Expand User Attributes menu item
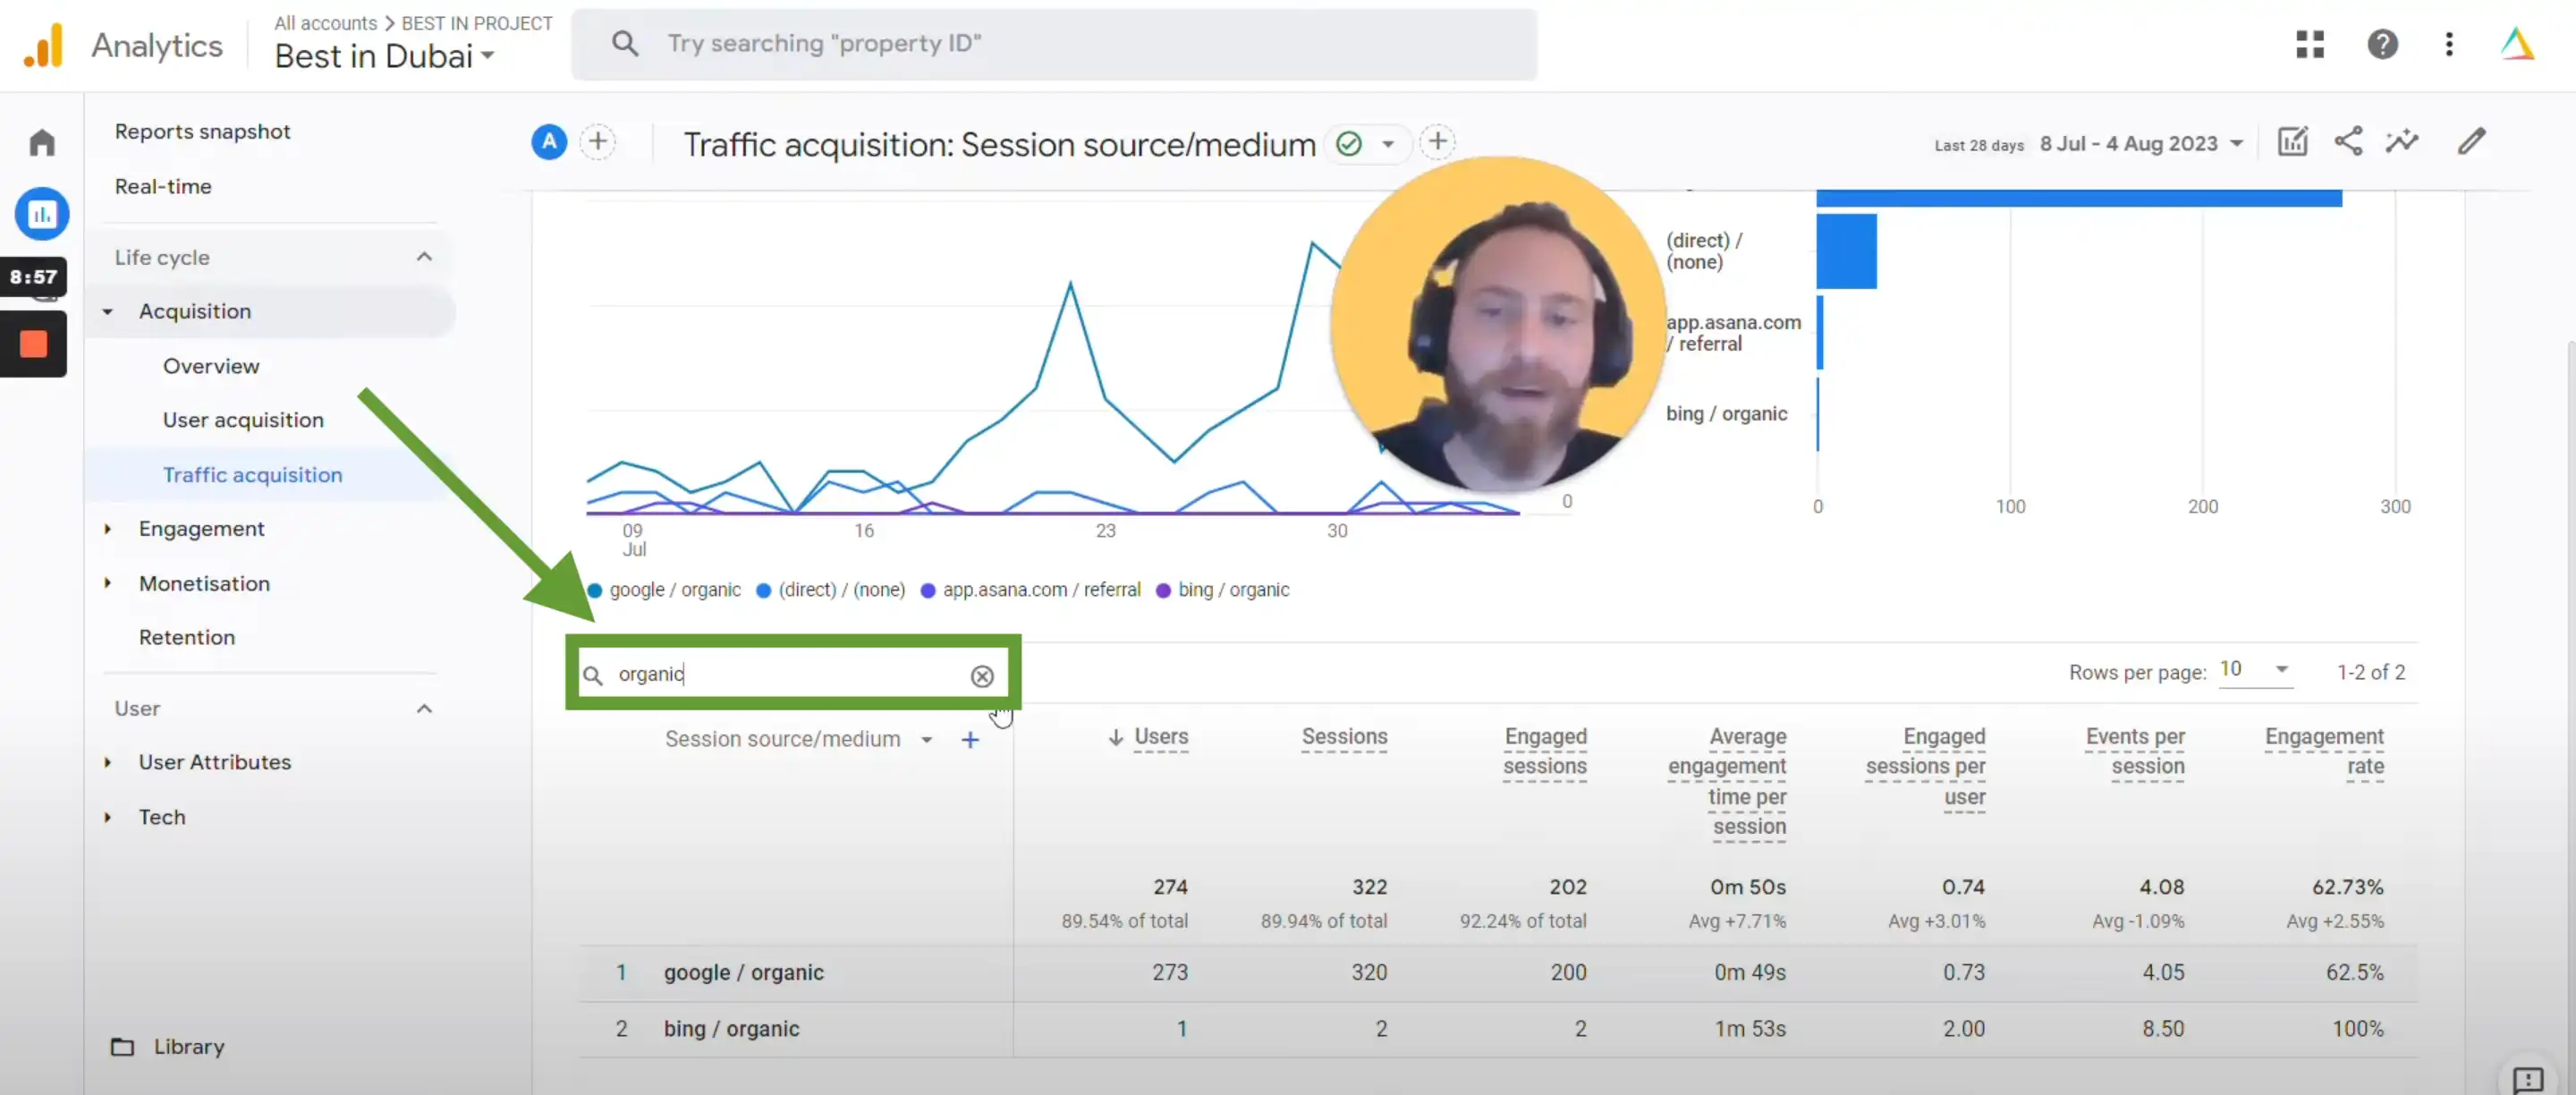Image resolution: width=2576 pixels, height=1095 pixels. (x=108, y=763)
